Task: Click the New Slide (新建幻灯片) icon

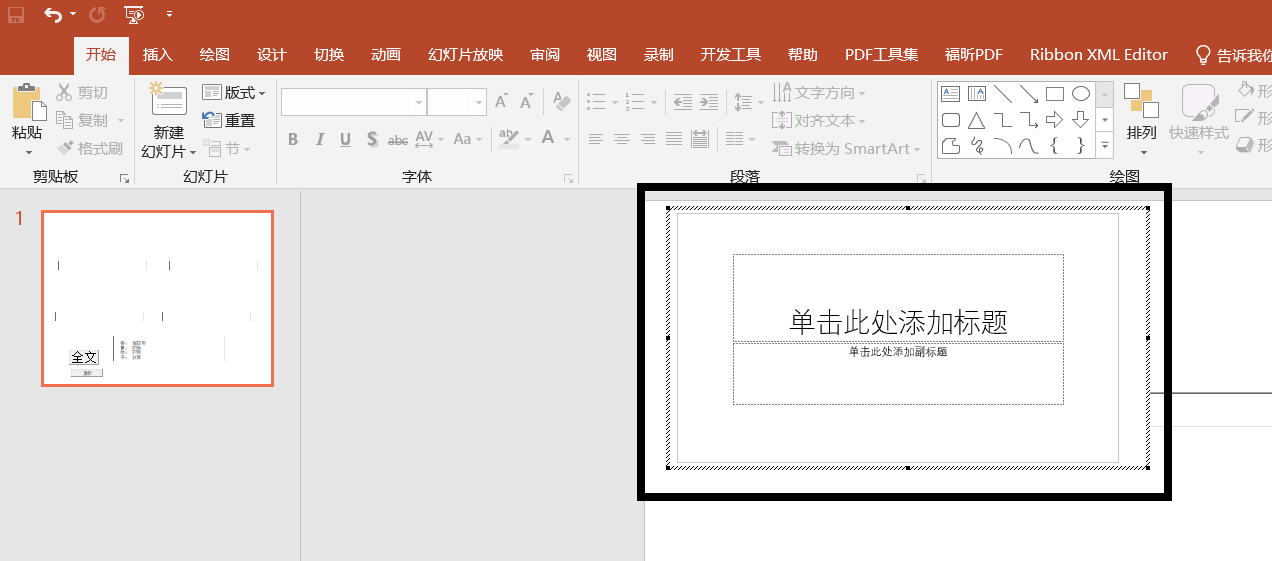Action: (x=168, y=101)
